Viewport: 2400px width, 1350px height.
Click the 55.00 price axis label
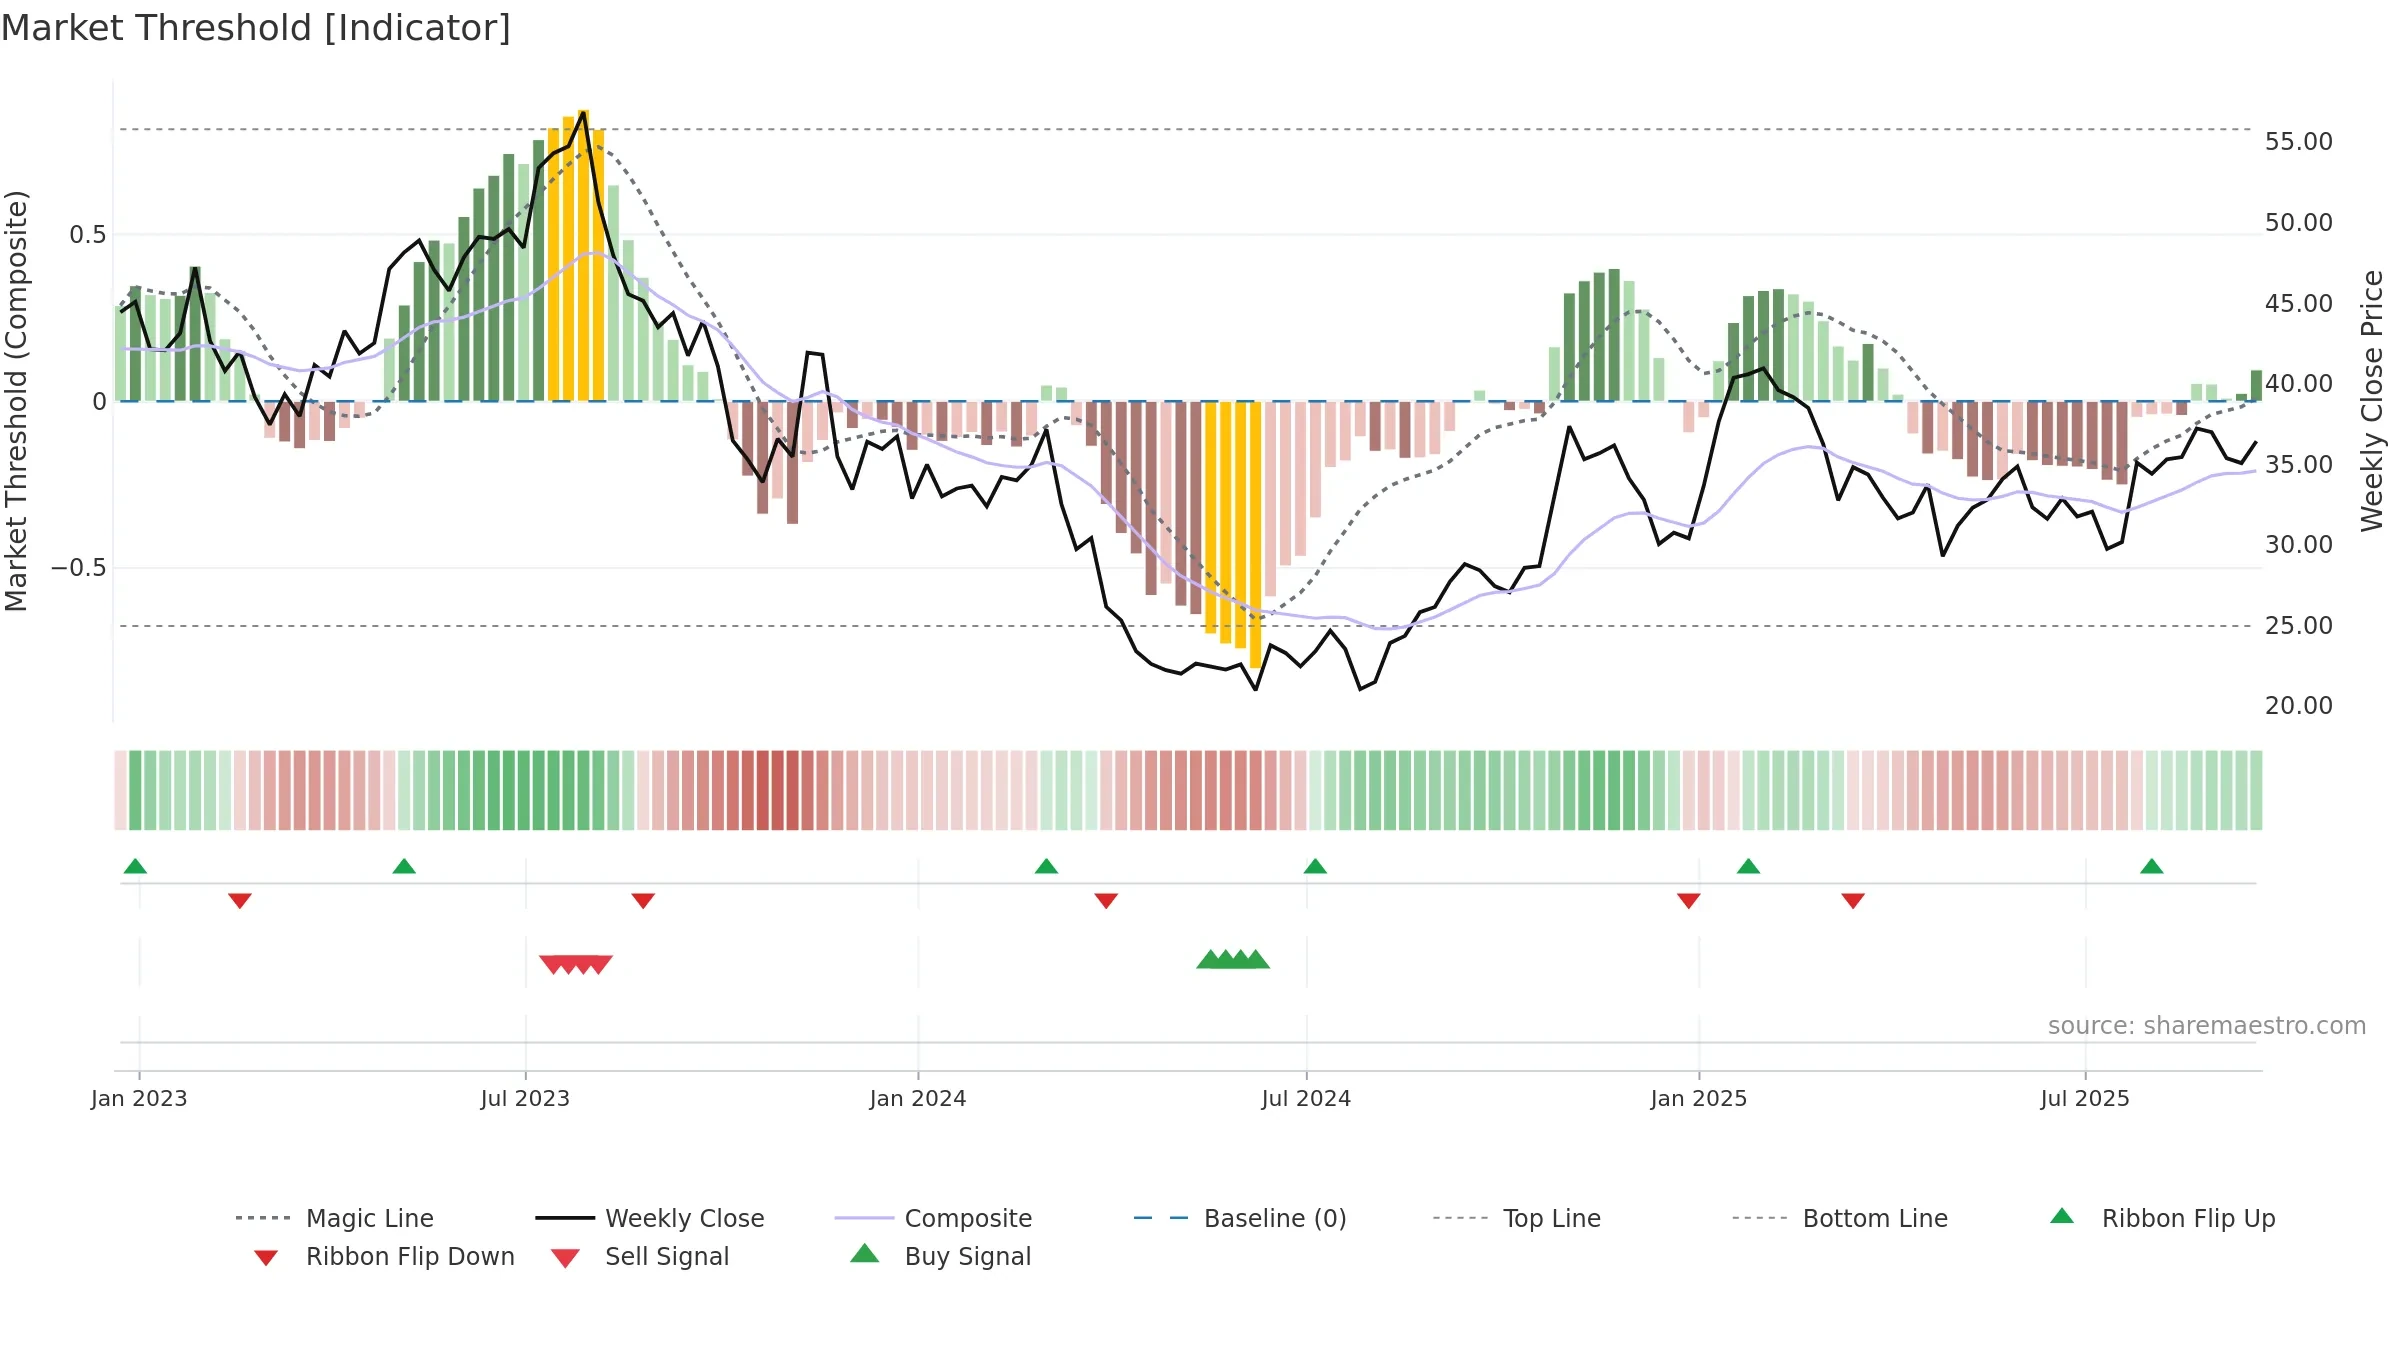coord(2299,142)
